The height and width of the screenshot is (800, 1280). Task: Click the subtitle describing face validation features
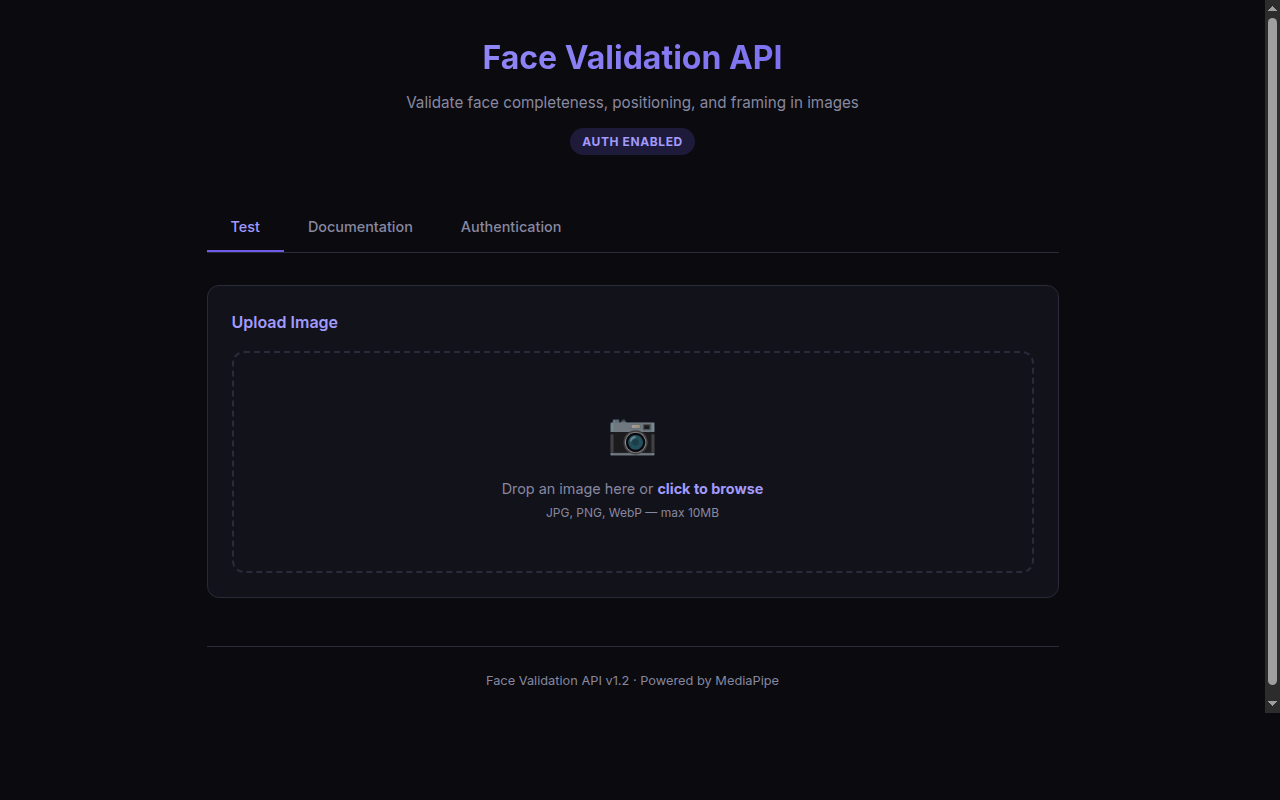point(632,102)
